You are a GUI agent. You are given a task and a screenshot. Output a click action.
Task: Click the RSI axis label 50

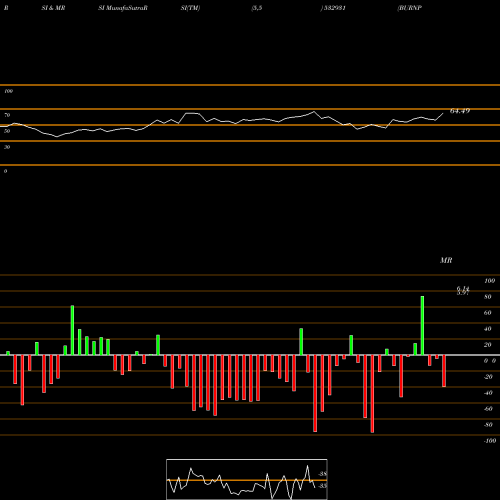pyautogui.click(x=7, y=131)
